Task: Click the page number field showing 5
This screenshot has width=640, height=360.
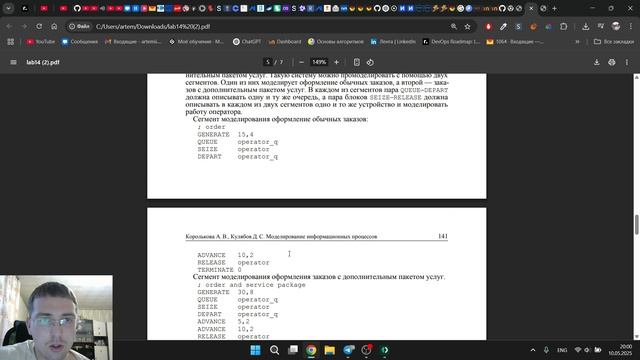Action: [268, 62]
